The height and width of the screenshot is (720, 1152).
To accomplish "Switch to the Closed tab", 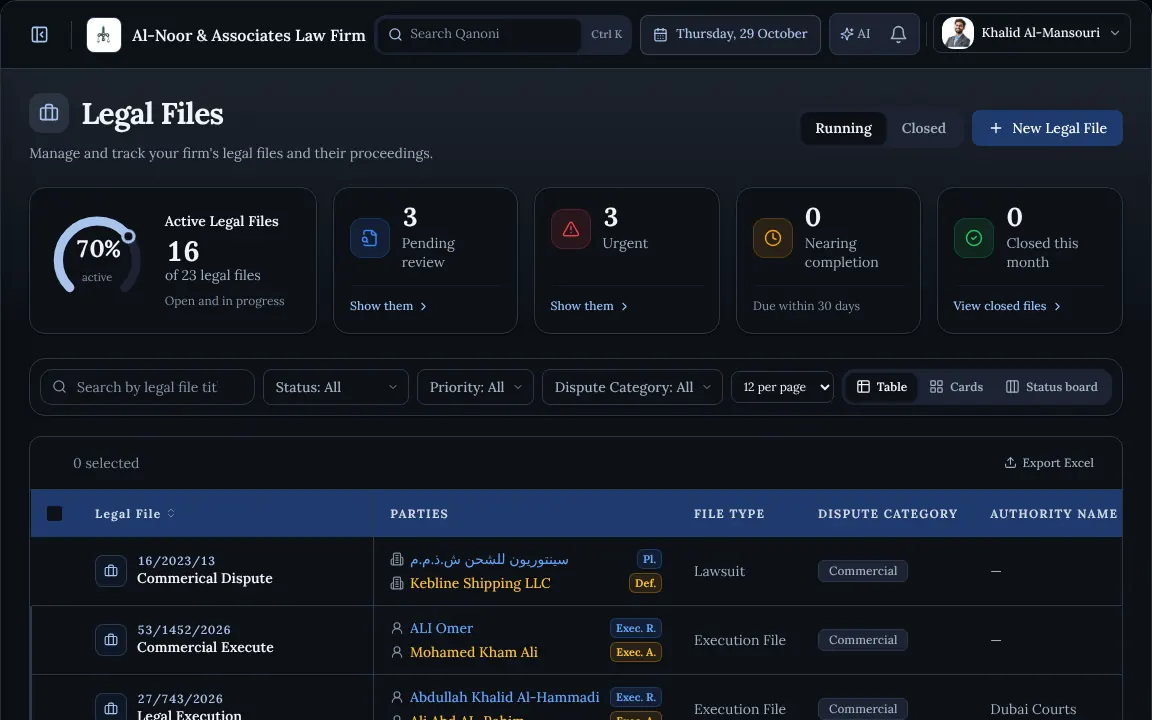I will point(924,128).
